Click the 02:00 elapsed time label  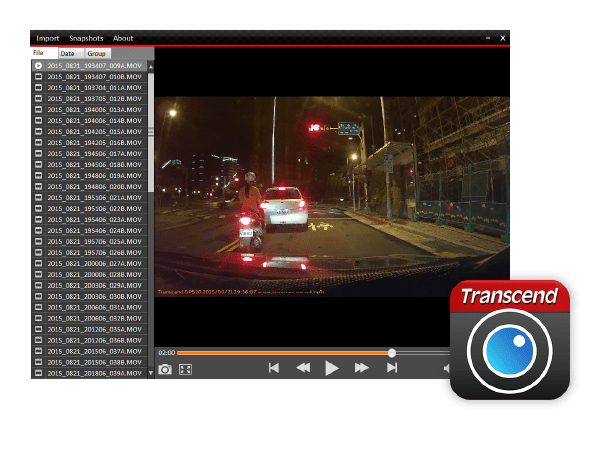click(x=166, y=353)
